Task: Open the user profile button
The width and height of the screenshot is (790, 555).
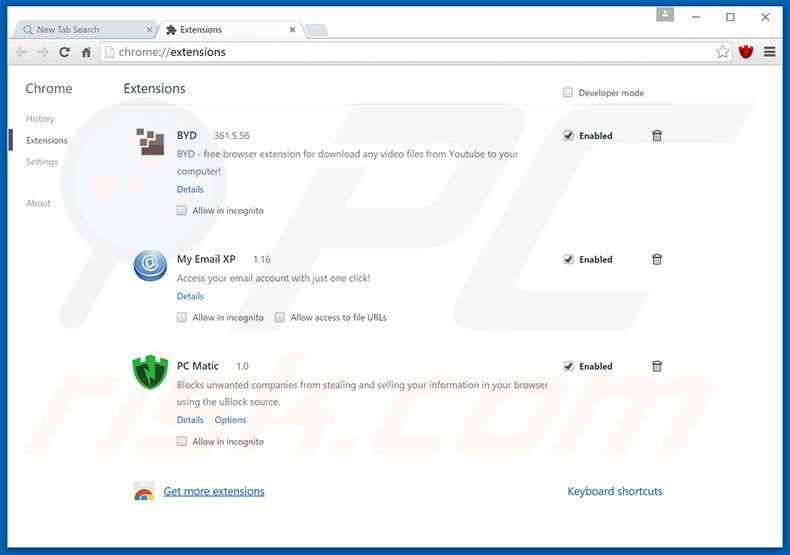Action: pyautogui.click(x=665, y=15)
